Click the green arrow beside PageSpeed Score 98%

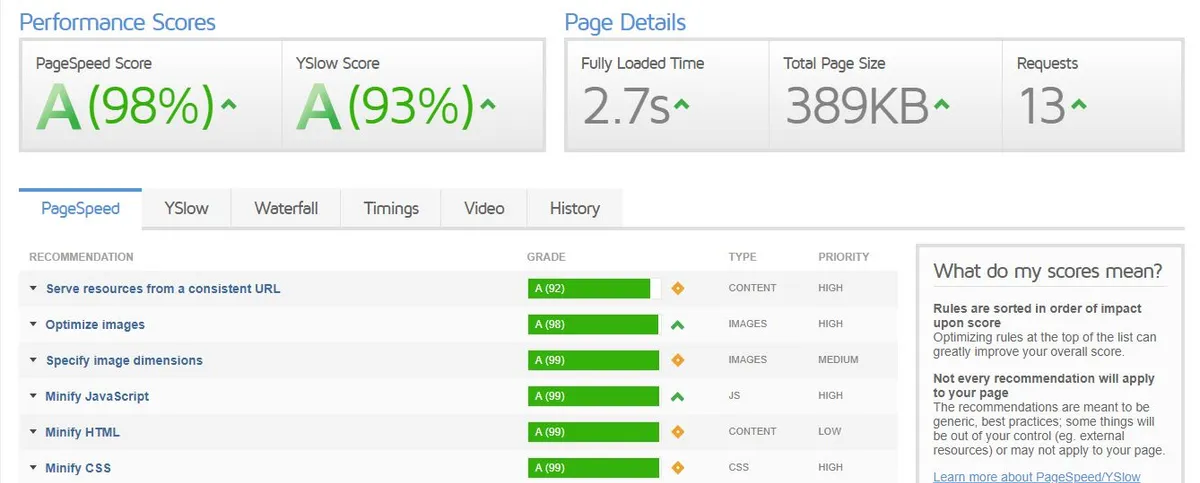(x=228, y=104)
